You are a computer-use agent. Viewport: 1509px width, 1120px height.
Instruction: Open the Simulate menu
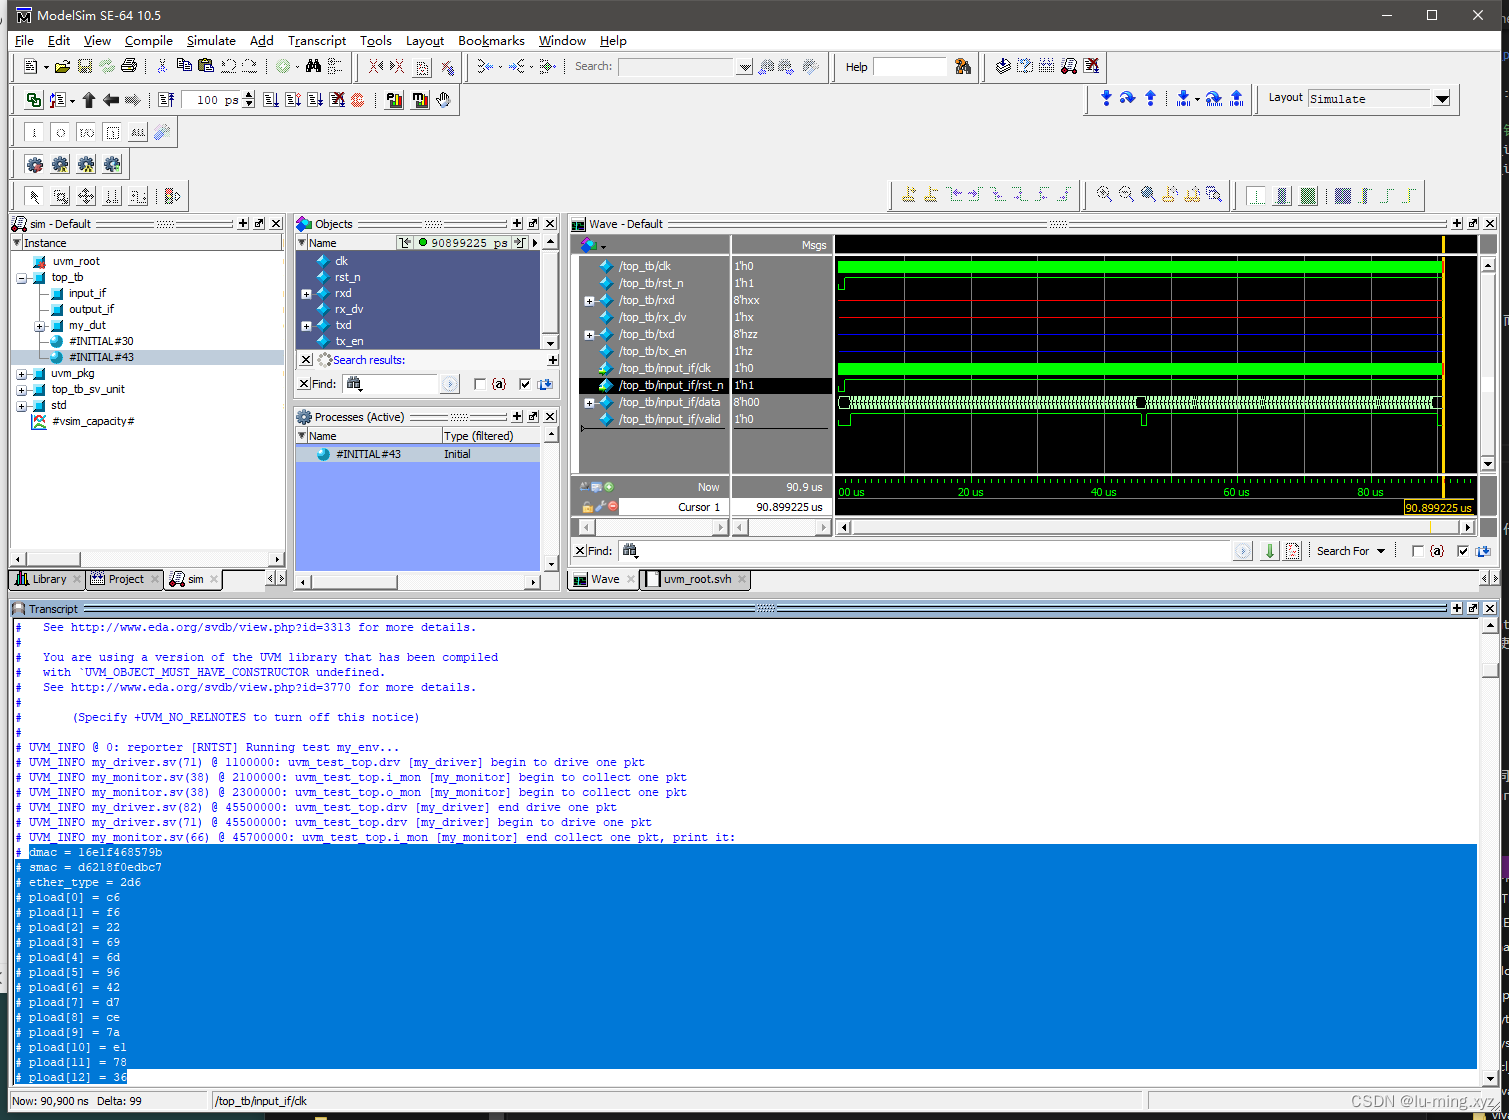[x=211, y=41]
